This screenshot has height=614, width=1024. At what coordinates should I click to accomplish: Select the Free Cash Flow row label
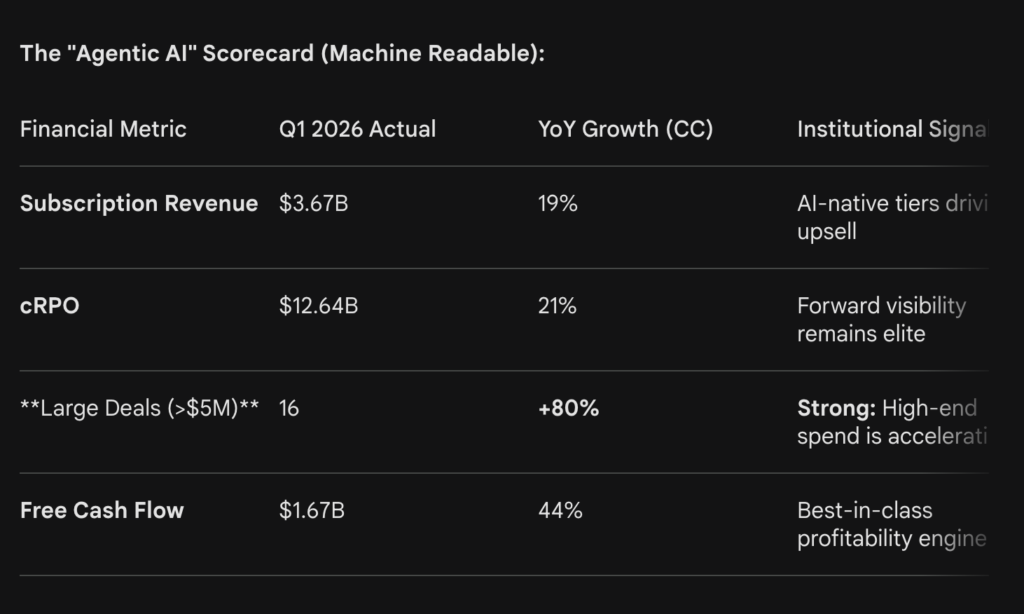(x=102, y=510)
